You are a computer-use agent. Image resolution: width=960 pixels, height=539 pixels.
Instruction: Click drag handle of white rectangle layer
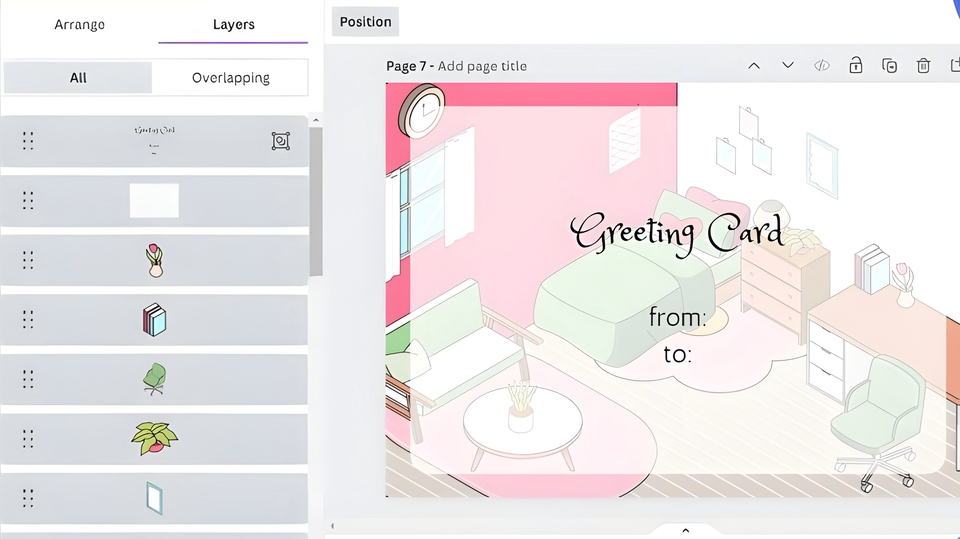(x=28, y=200)
